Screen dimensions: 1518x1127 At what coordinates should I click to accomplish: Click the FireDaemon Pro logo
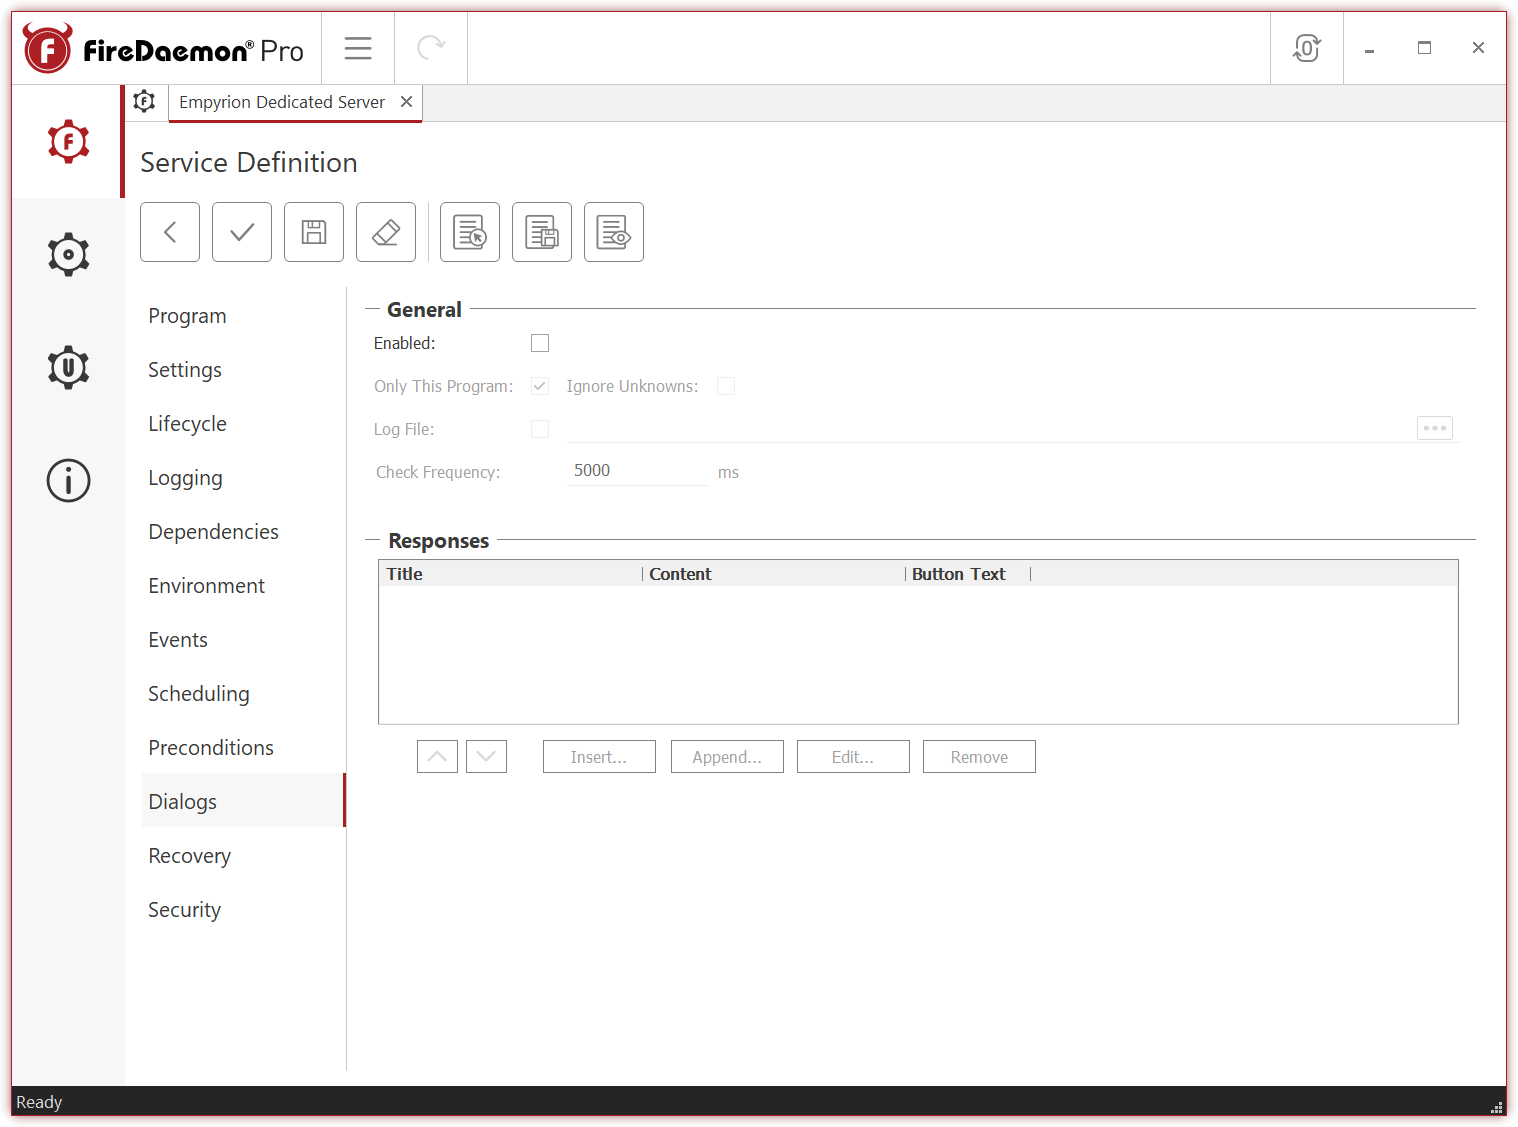click(x=163, y=49)
